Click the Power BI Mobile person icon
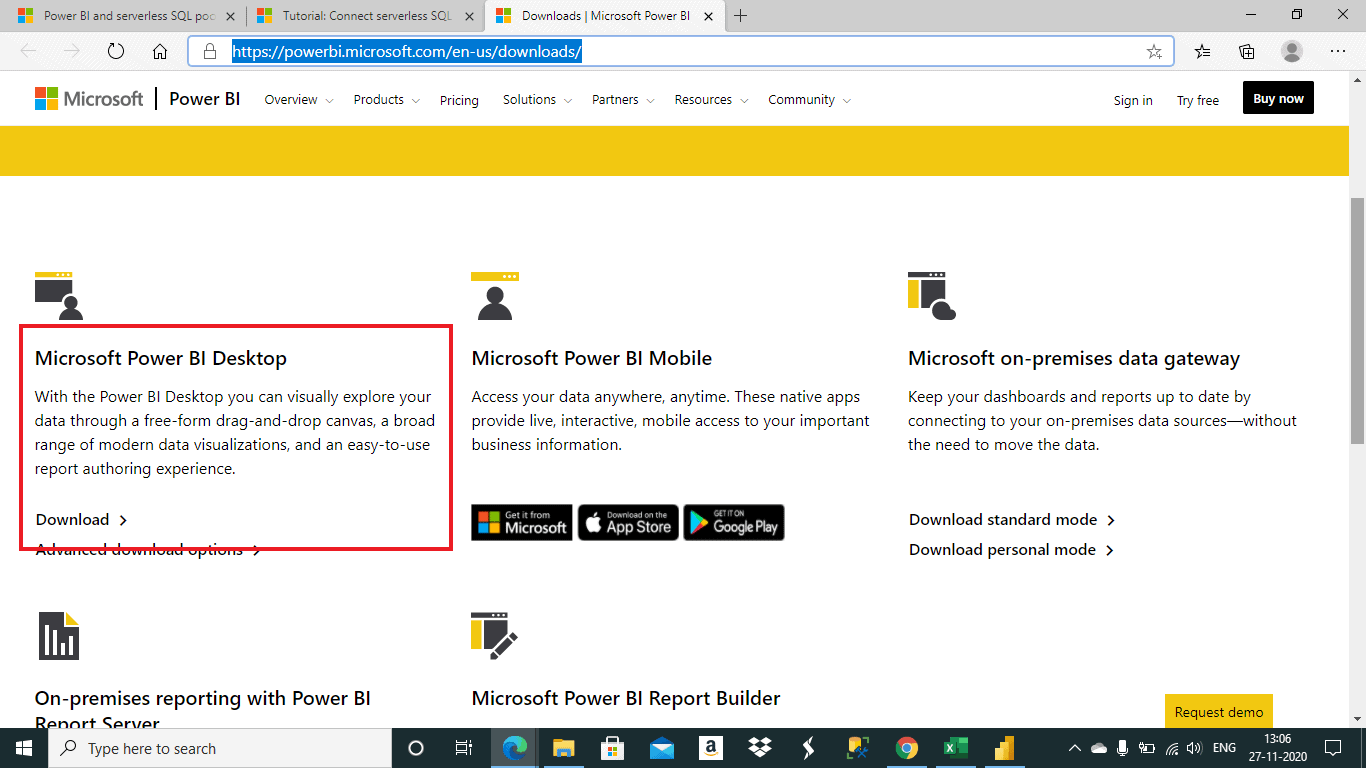The height and width of the screenshot is (768, 1366). click(495, 295)
